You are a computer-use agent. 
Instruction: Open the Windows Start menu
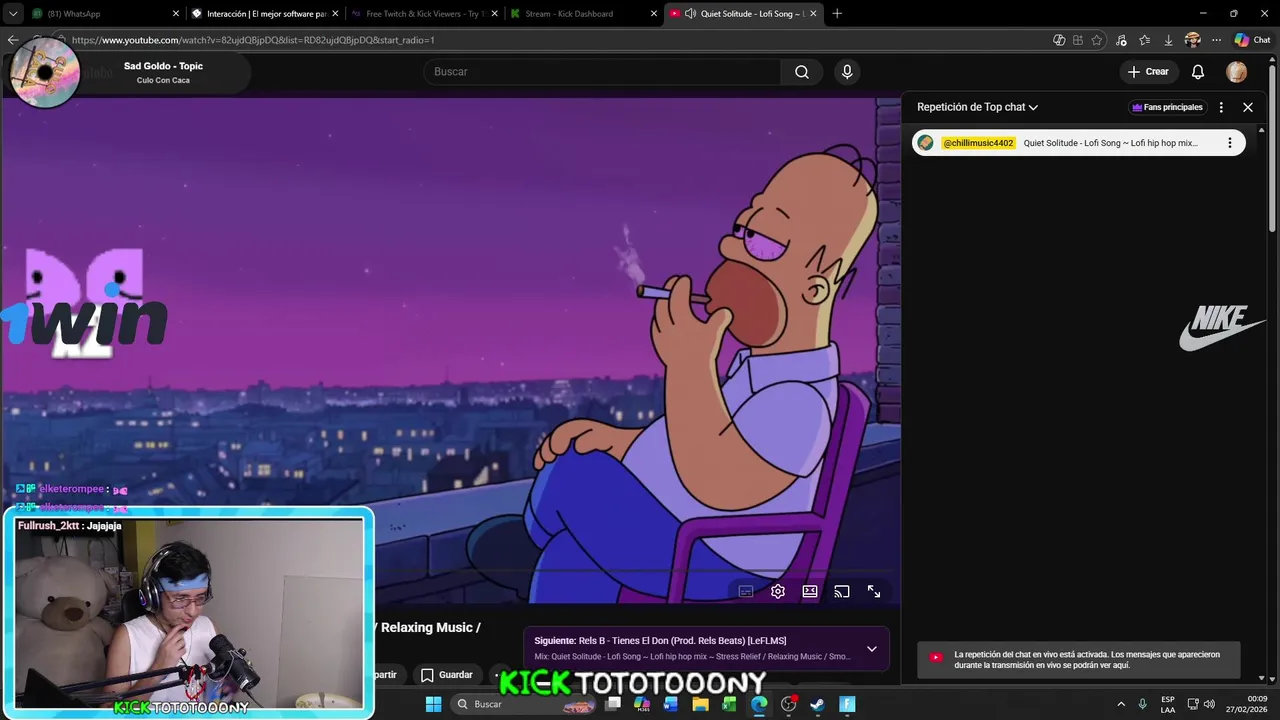433,704
